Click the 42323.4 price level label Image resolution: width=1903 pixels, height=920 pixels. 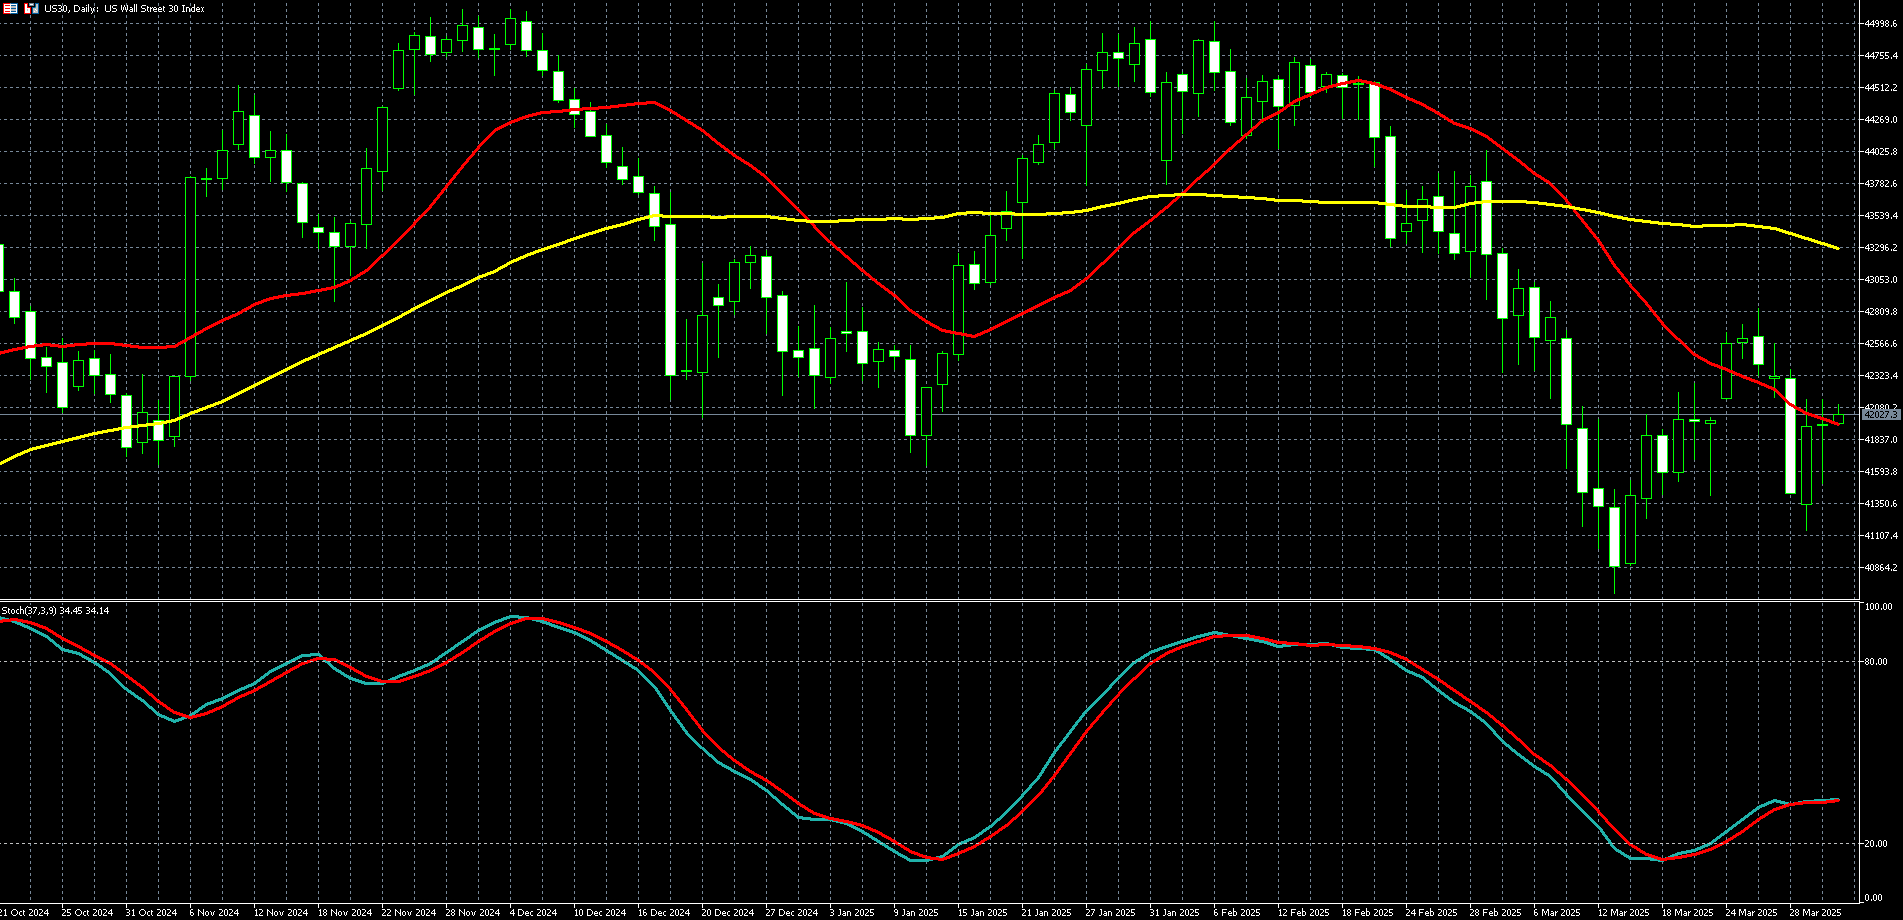click(x=1881, y=376)
